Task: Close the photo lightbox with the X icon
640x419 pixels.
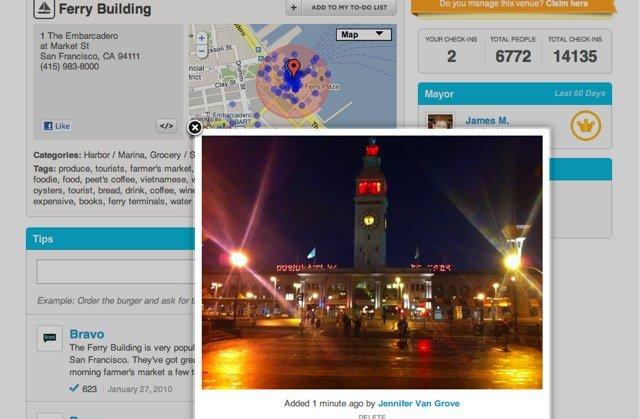Action: point(195,128)
